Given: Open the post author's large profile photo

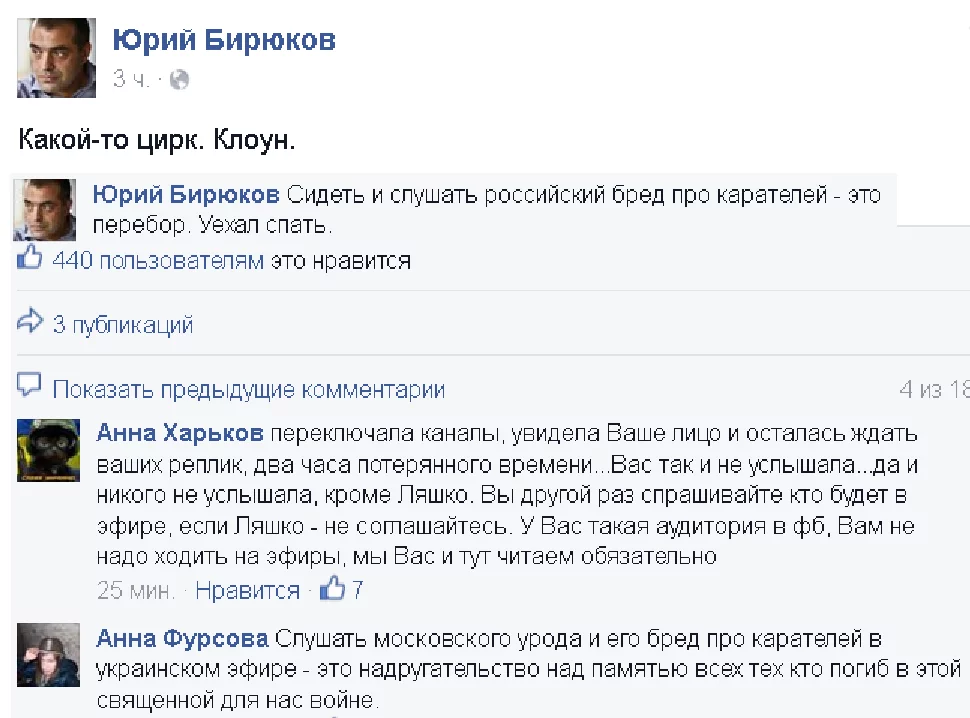Looking at the screenshot, I should (x=56, y=57).
